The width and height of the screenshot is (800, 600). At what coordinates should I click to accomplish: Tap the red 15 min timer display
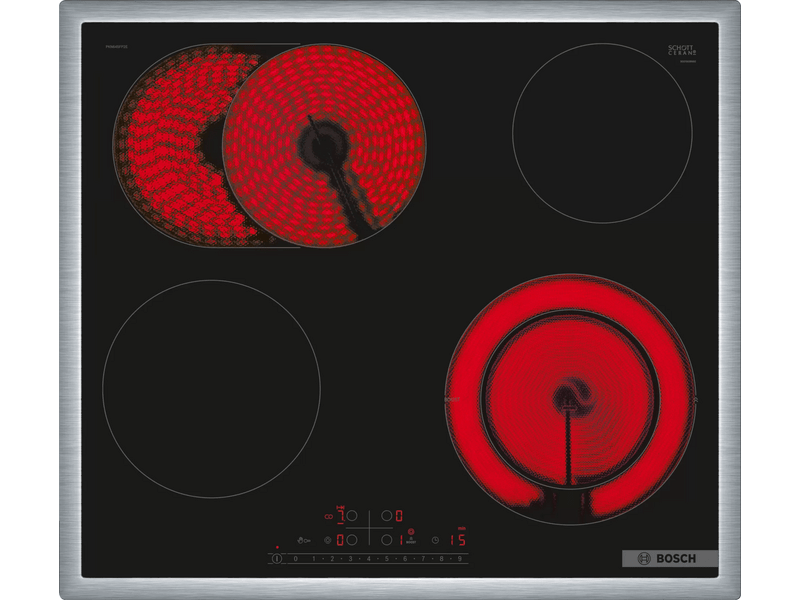click(458, 540)
